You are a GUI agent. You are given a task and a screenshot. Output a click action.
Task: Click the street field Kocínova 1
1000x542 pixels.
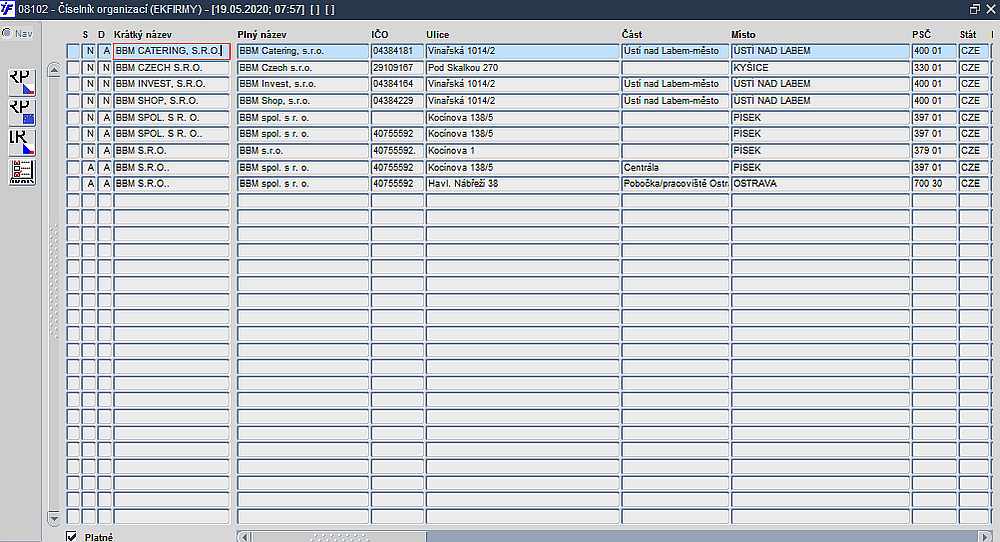point(522,150)
